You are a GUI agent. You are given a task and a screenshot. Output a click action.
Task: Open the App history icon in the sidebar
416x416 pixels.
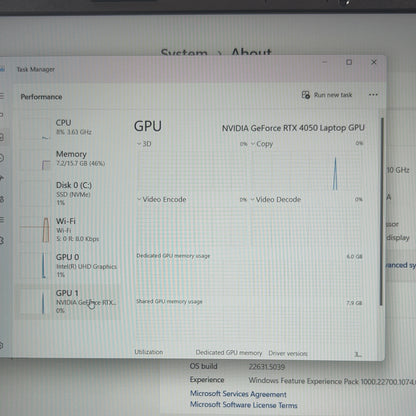pyautogui.click(x=2, y=158)
